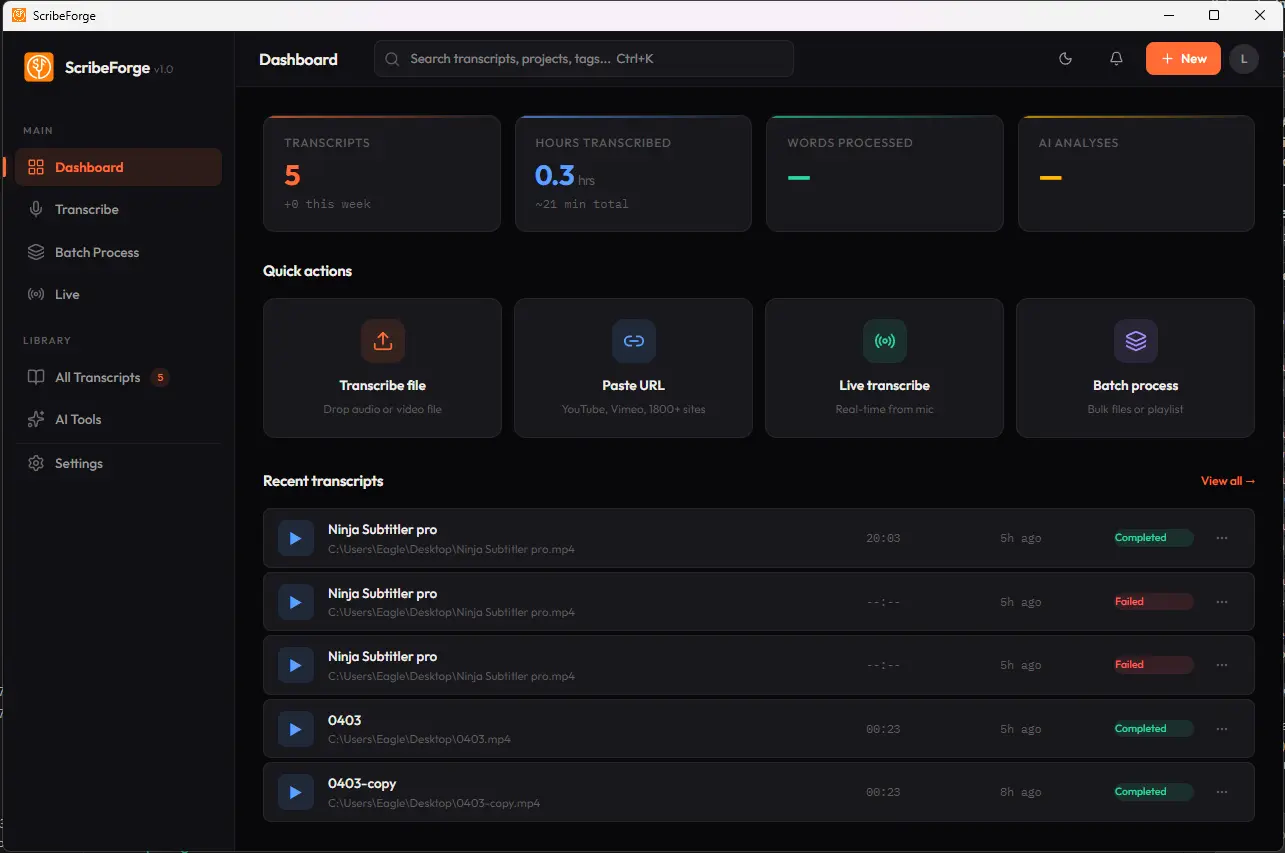Open the Batch process quick action card
The width and height of the screenshot is (1285, 853).
coord(1135,368)
